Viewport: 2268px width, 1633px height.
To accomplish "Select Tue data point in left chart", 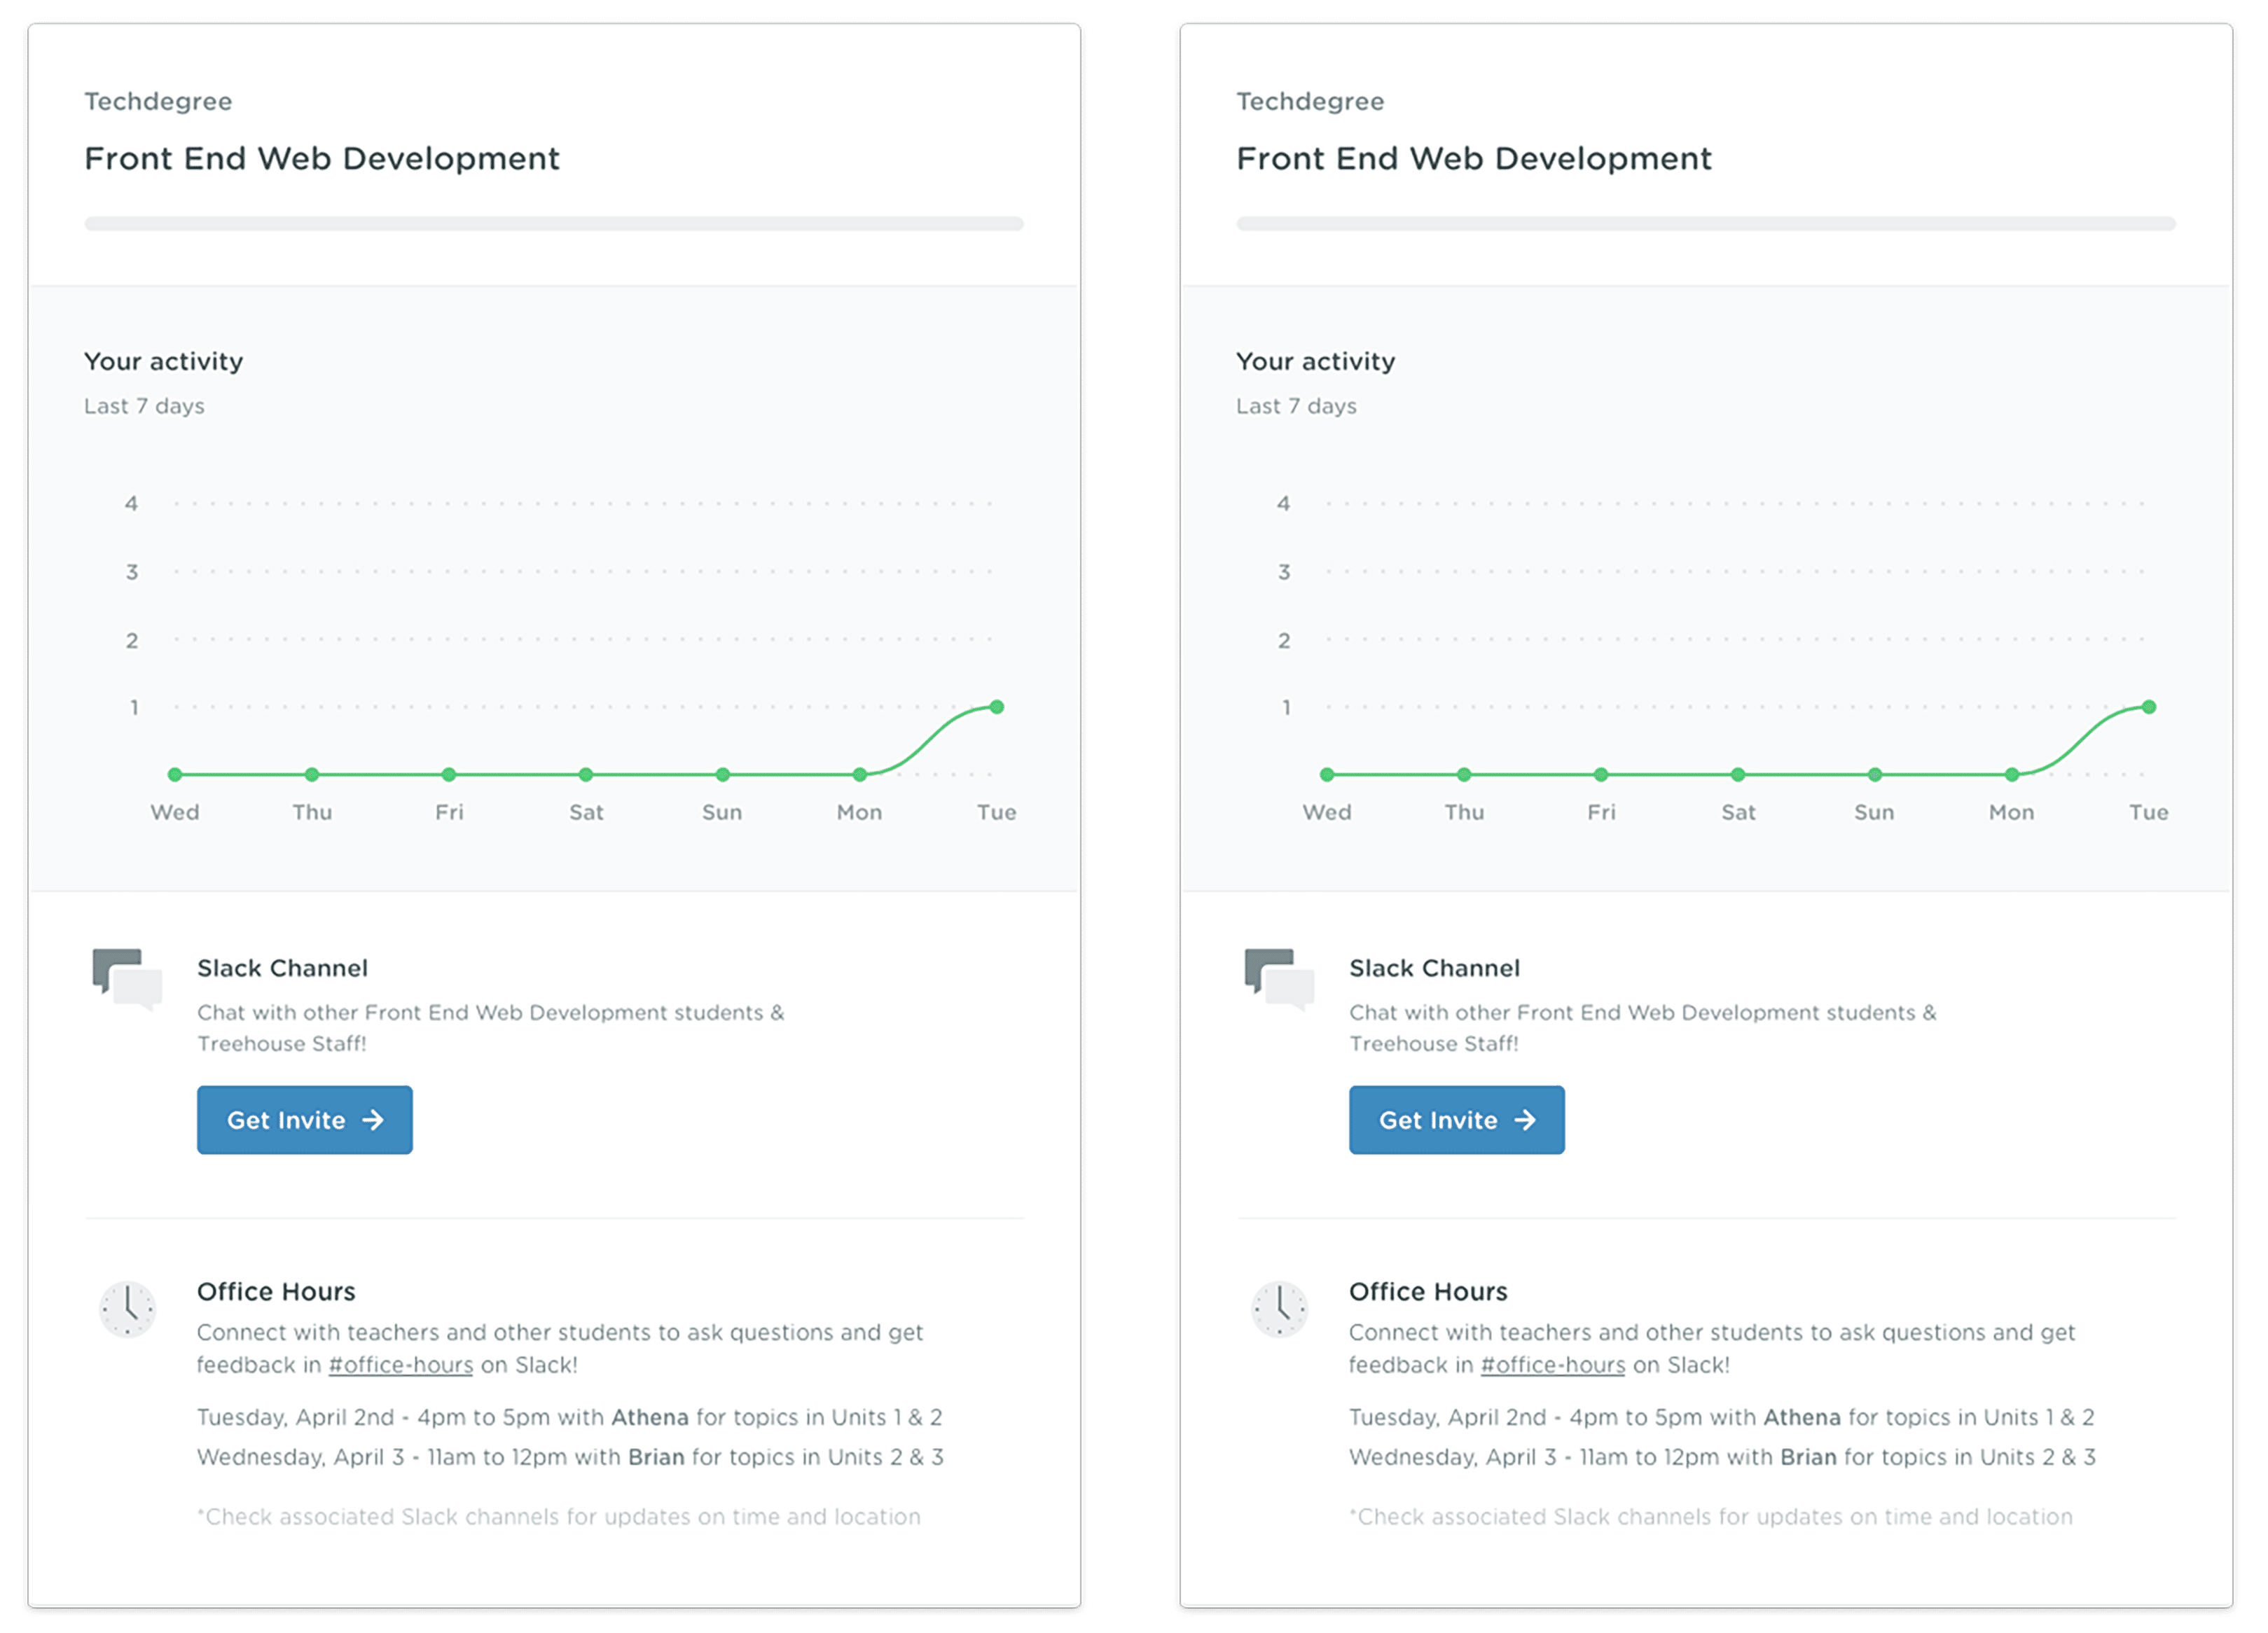I will 997,706.
